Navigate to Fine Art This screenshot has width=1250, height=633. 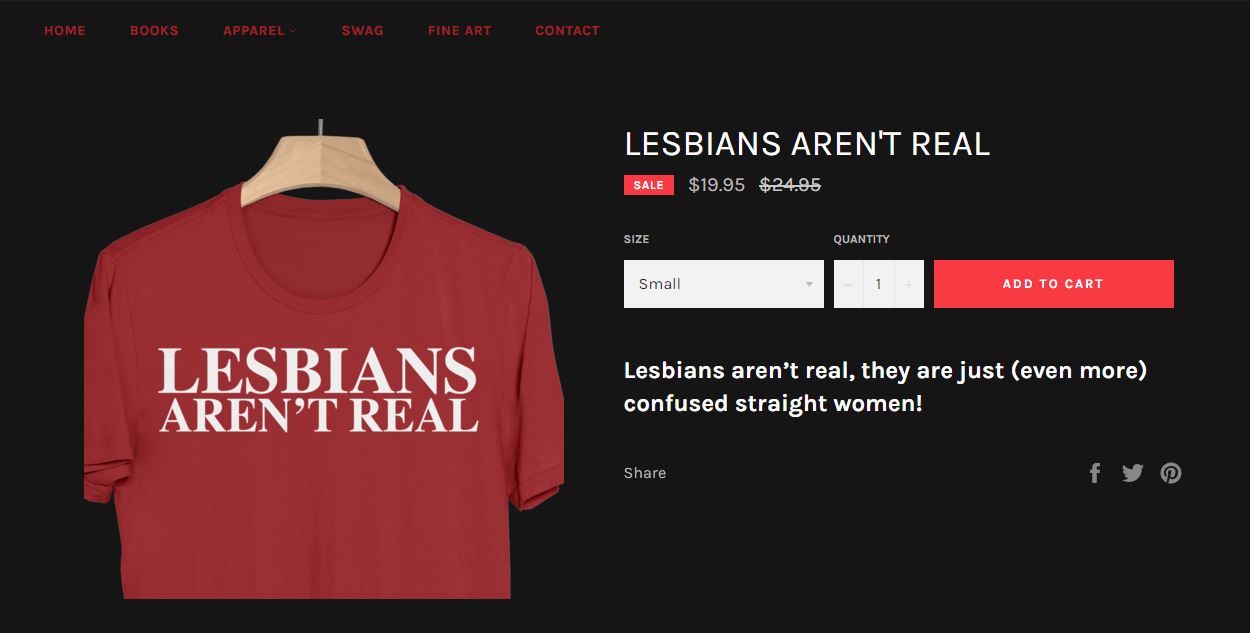click(460, 30)
